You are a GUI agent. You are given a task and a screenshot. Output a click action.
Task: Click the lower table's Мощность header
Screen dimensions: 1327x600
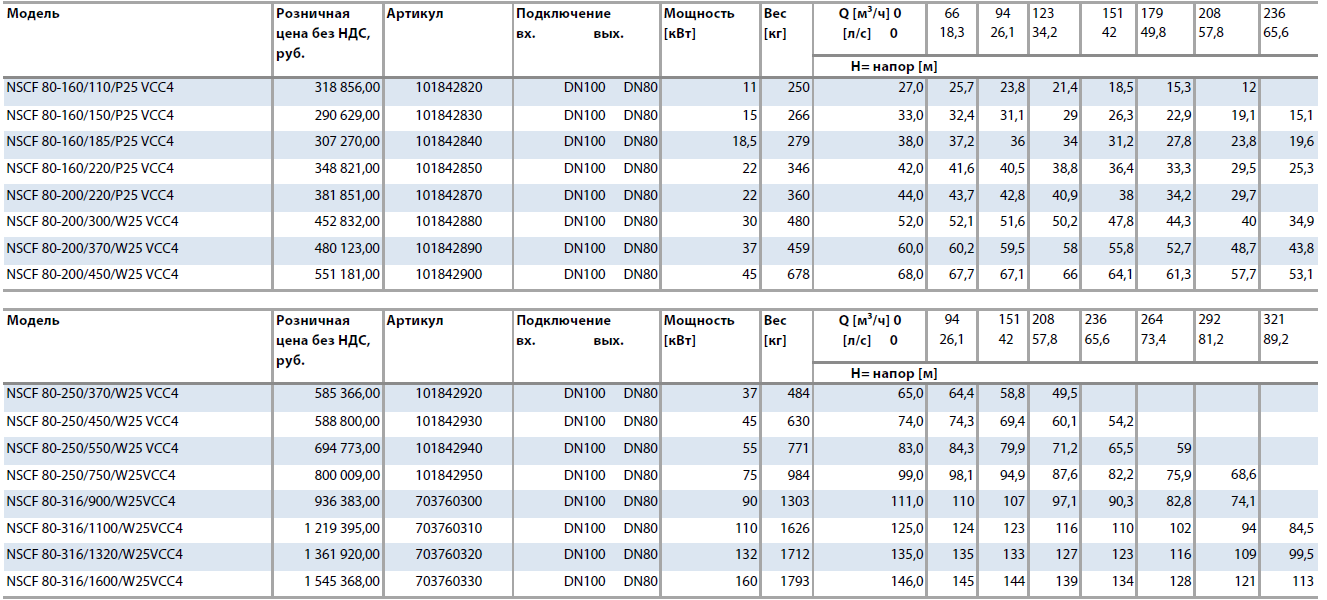[x=698, y=321]
